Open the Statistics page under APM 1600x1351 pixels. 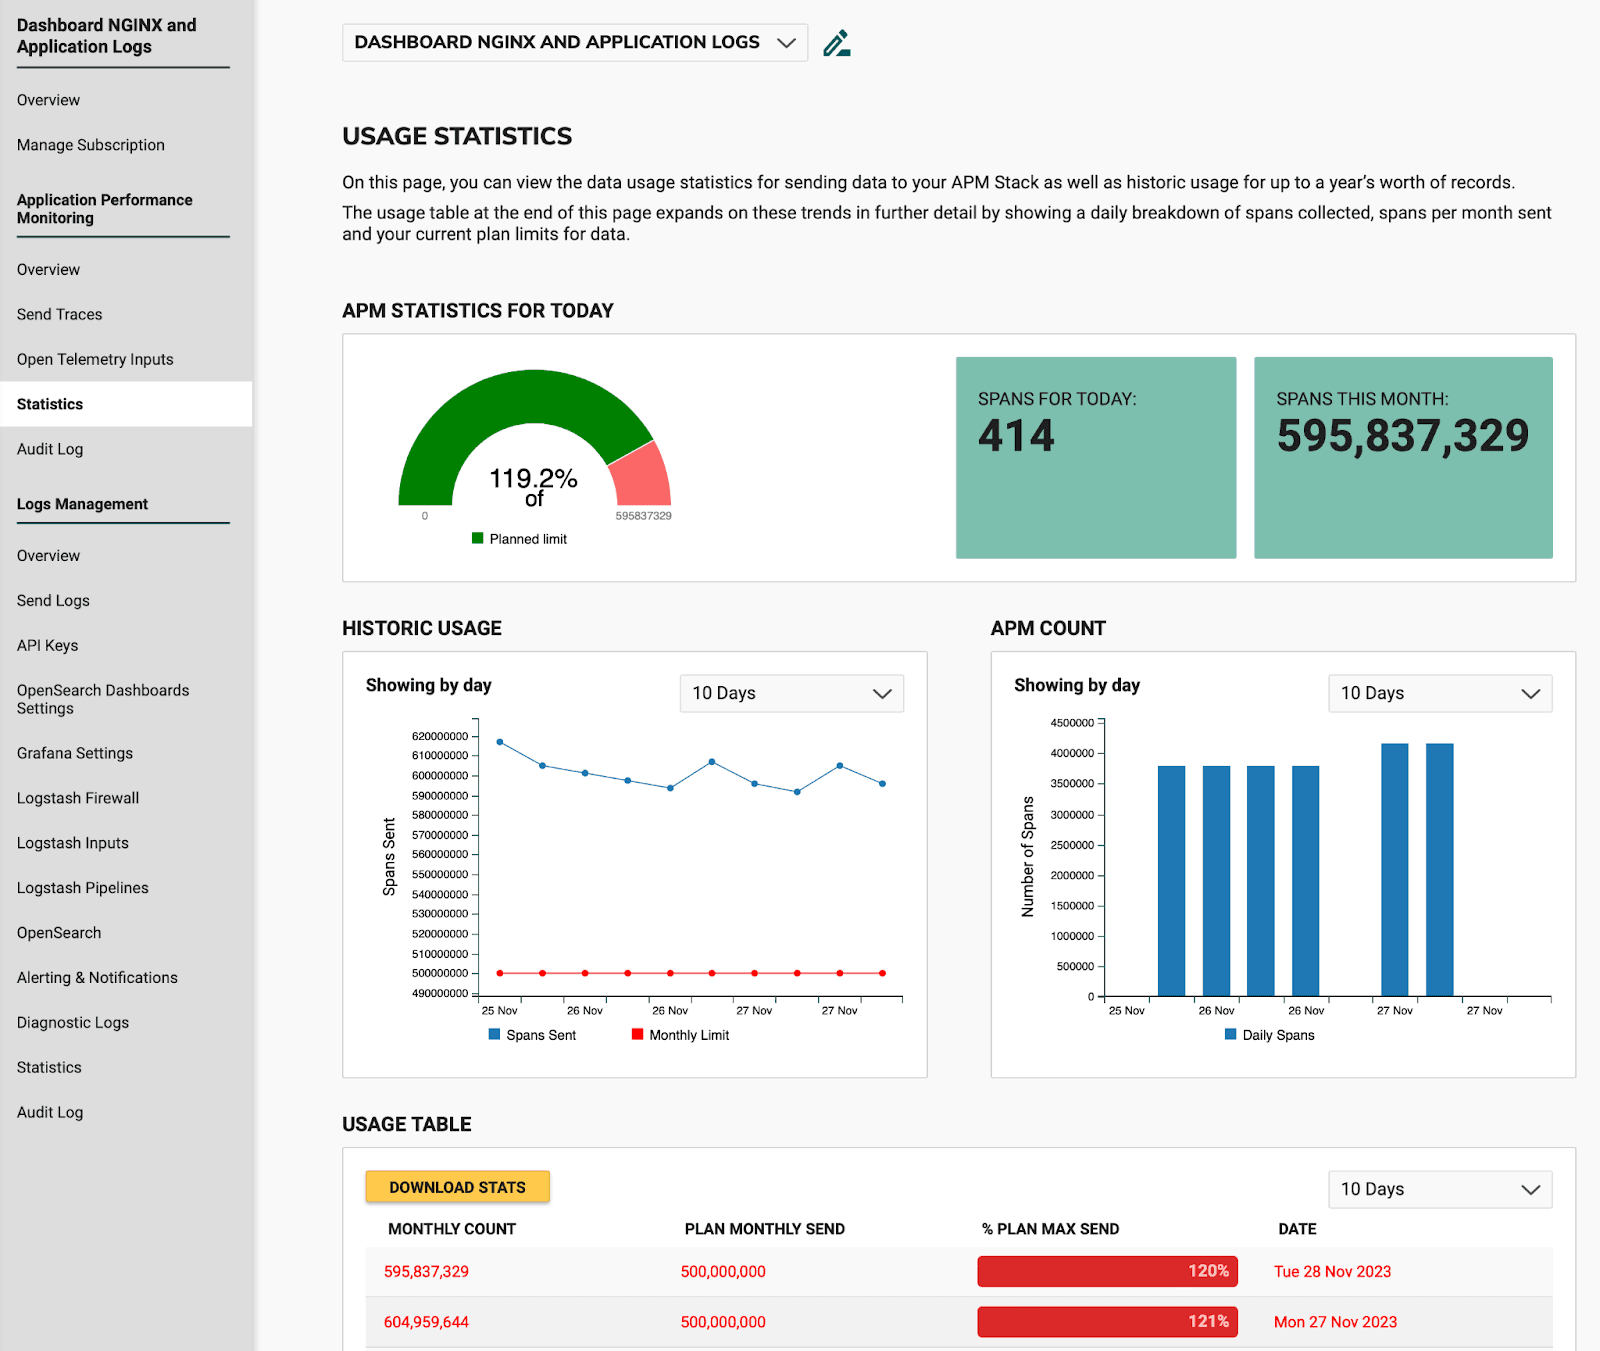[x=49, y=404]
